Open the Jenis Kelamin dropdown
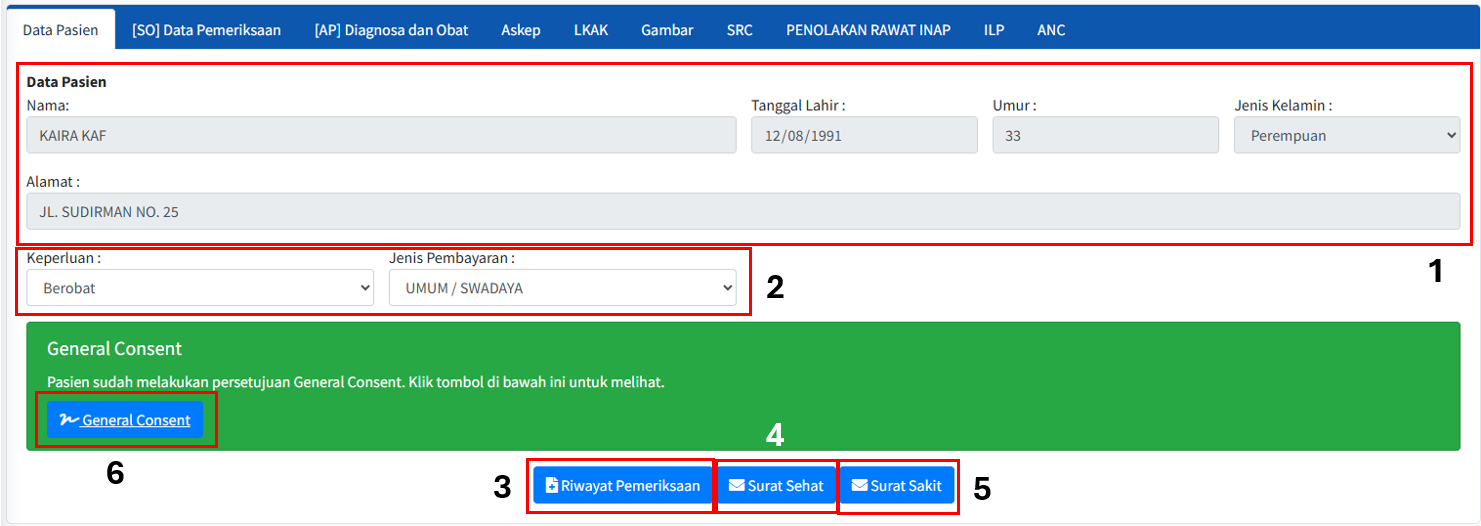Image resolution: width=1481 pixels, height=526 pixels. tap(1346, 135)
